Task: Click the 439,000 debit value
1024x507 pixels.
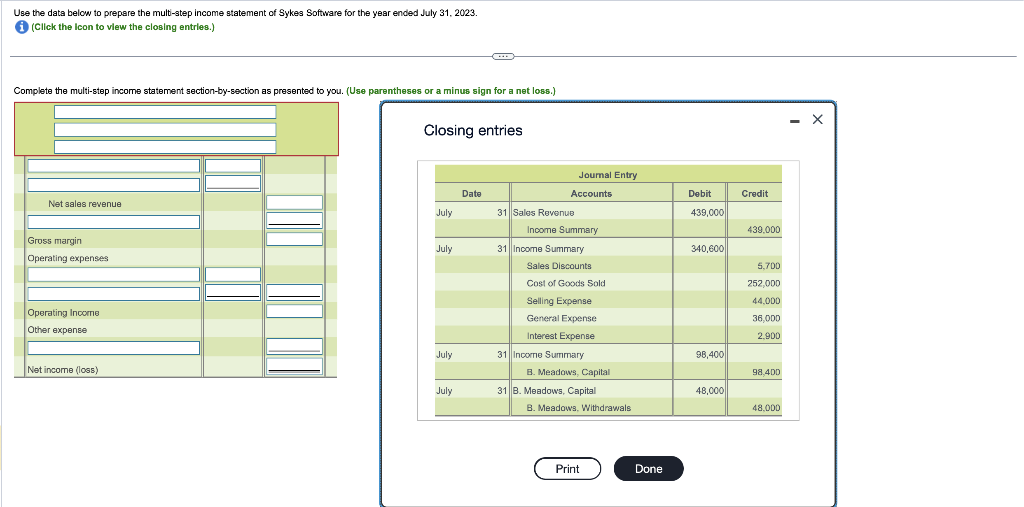Action: click(706, 212)
